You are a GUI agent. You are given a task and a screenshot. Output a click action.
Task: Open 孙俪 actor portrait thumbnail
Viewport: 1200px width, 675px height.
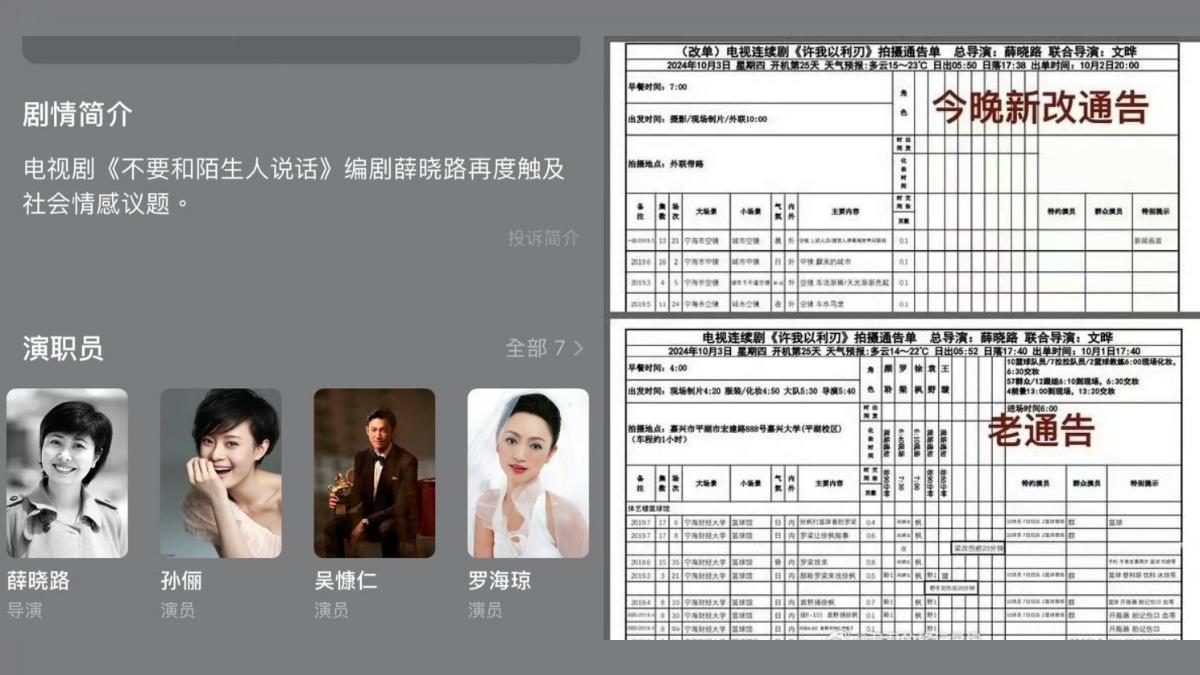pos(221,473)
